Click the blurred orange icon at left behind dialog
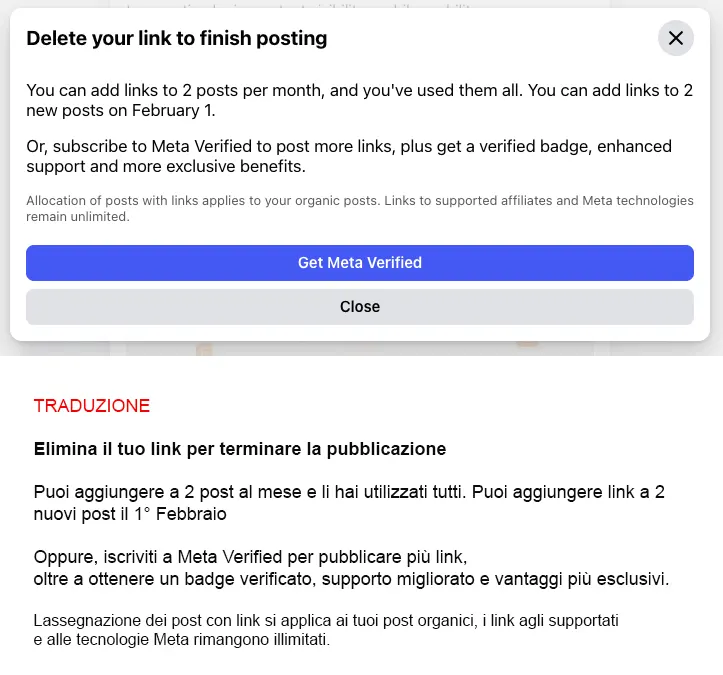This screenshot has width=723, height=675. click(x=204, y=349)
